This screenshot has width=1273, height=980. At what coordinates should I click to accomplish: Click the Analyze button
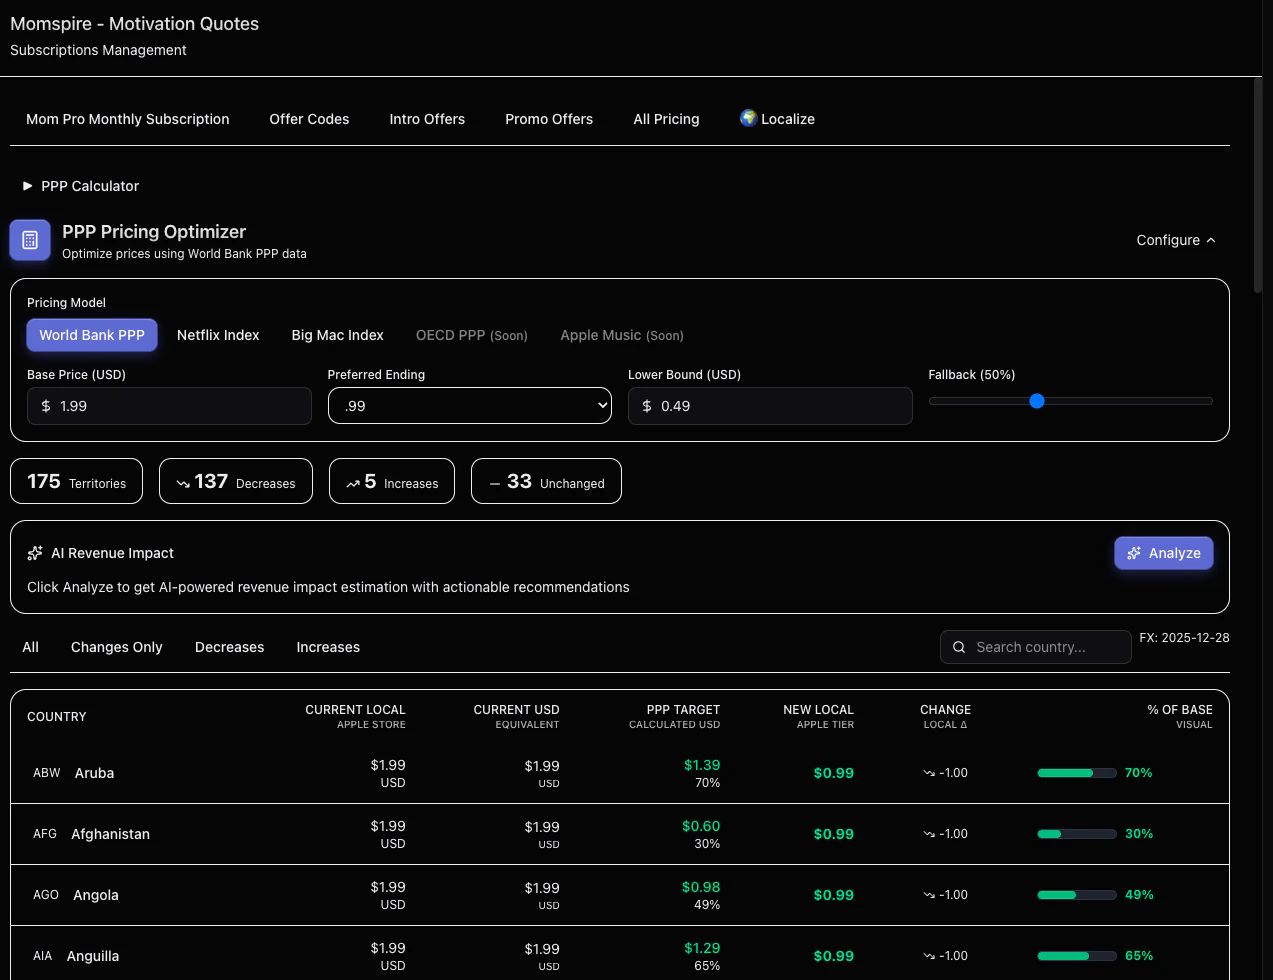point(1163,552)
